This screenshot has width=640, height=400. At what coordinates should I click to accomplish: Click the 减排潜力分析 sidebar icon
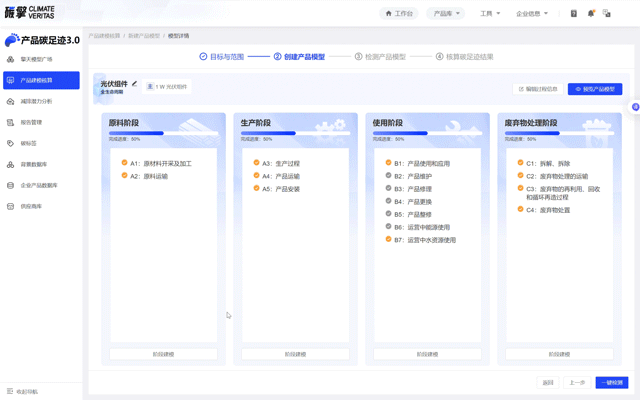(x=11, y=101)
